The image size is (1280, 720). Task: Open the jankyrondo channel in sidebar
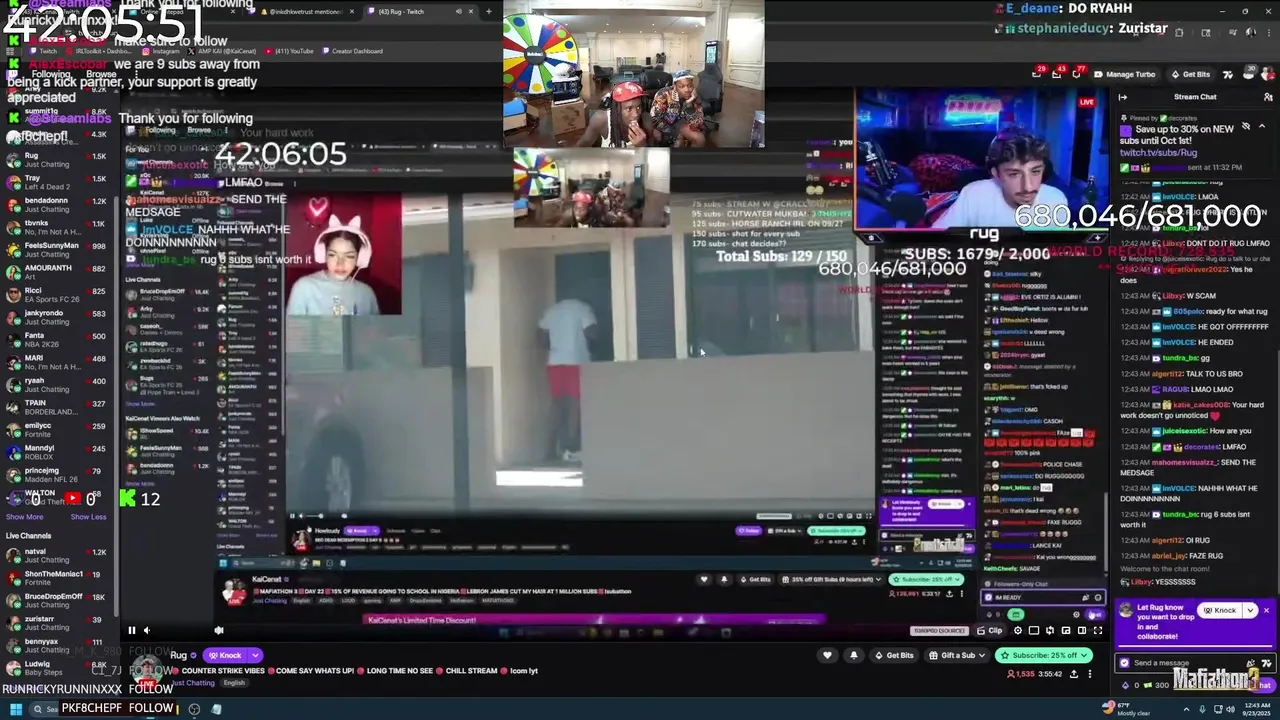click(x=57, y=317)
